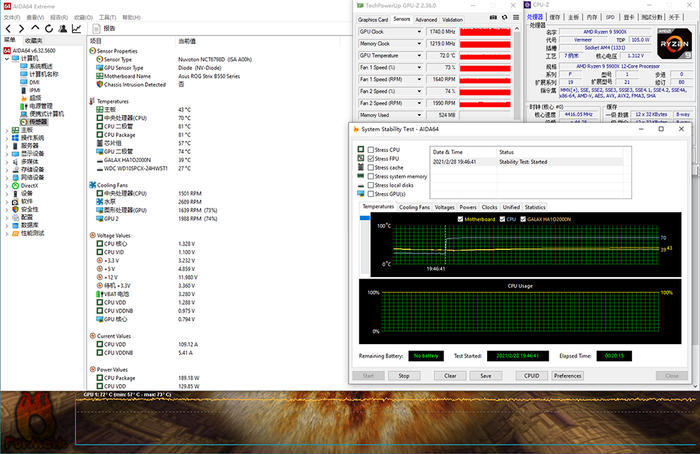
Task: Open the GPU-Z hamburger menu
Action: click(x=516, y=17)
